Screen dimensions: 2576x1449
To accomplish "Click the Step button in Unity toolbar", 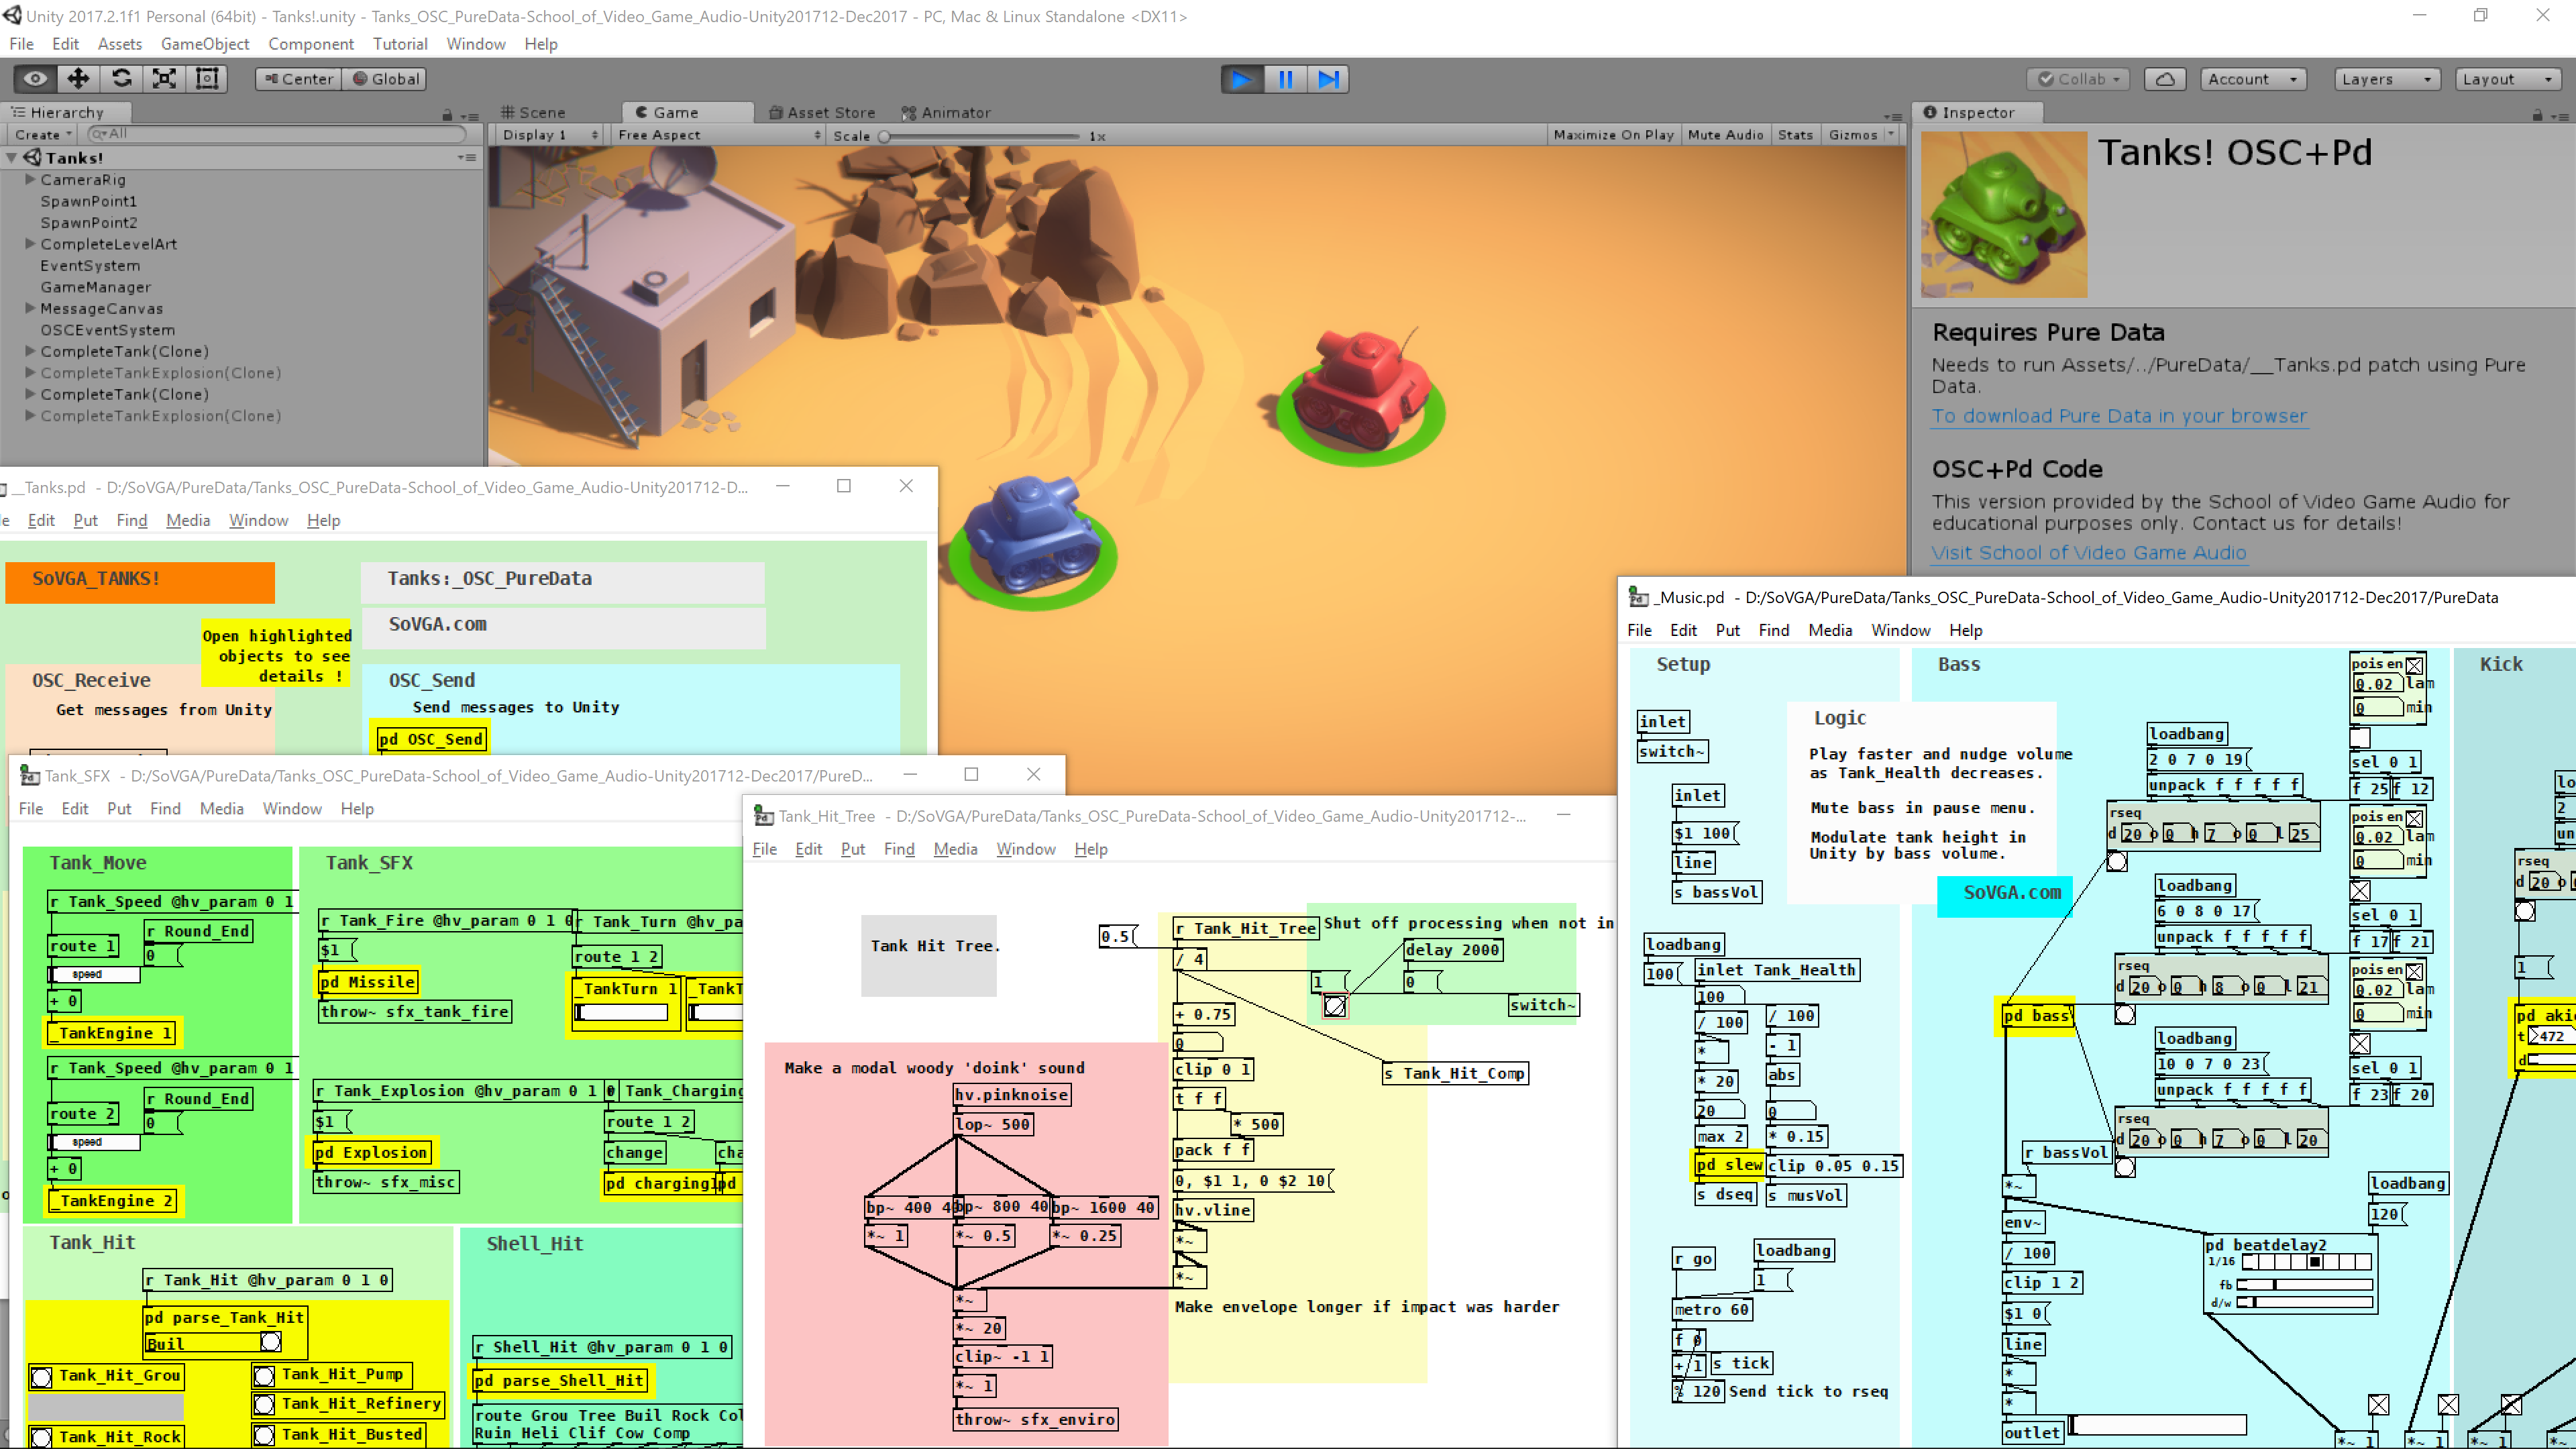I will pyautogui.click(x=1329, y=78).
